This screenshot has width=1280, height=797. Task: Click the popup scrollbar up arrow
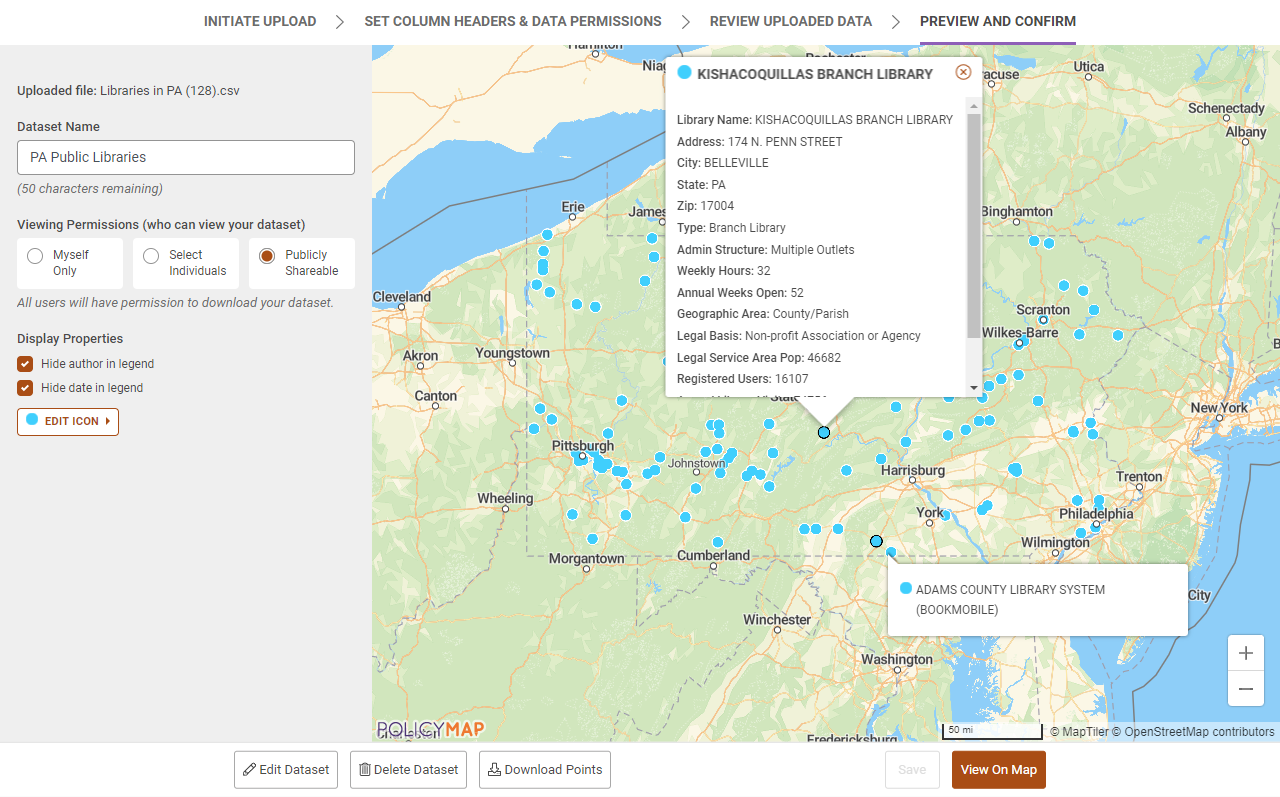pyautogui.click(x=973, y=104)
